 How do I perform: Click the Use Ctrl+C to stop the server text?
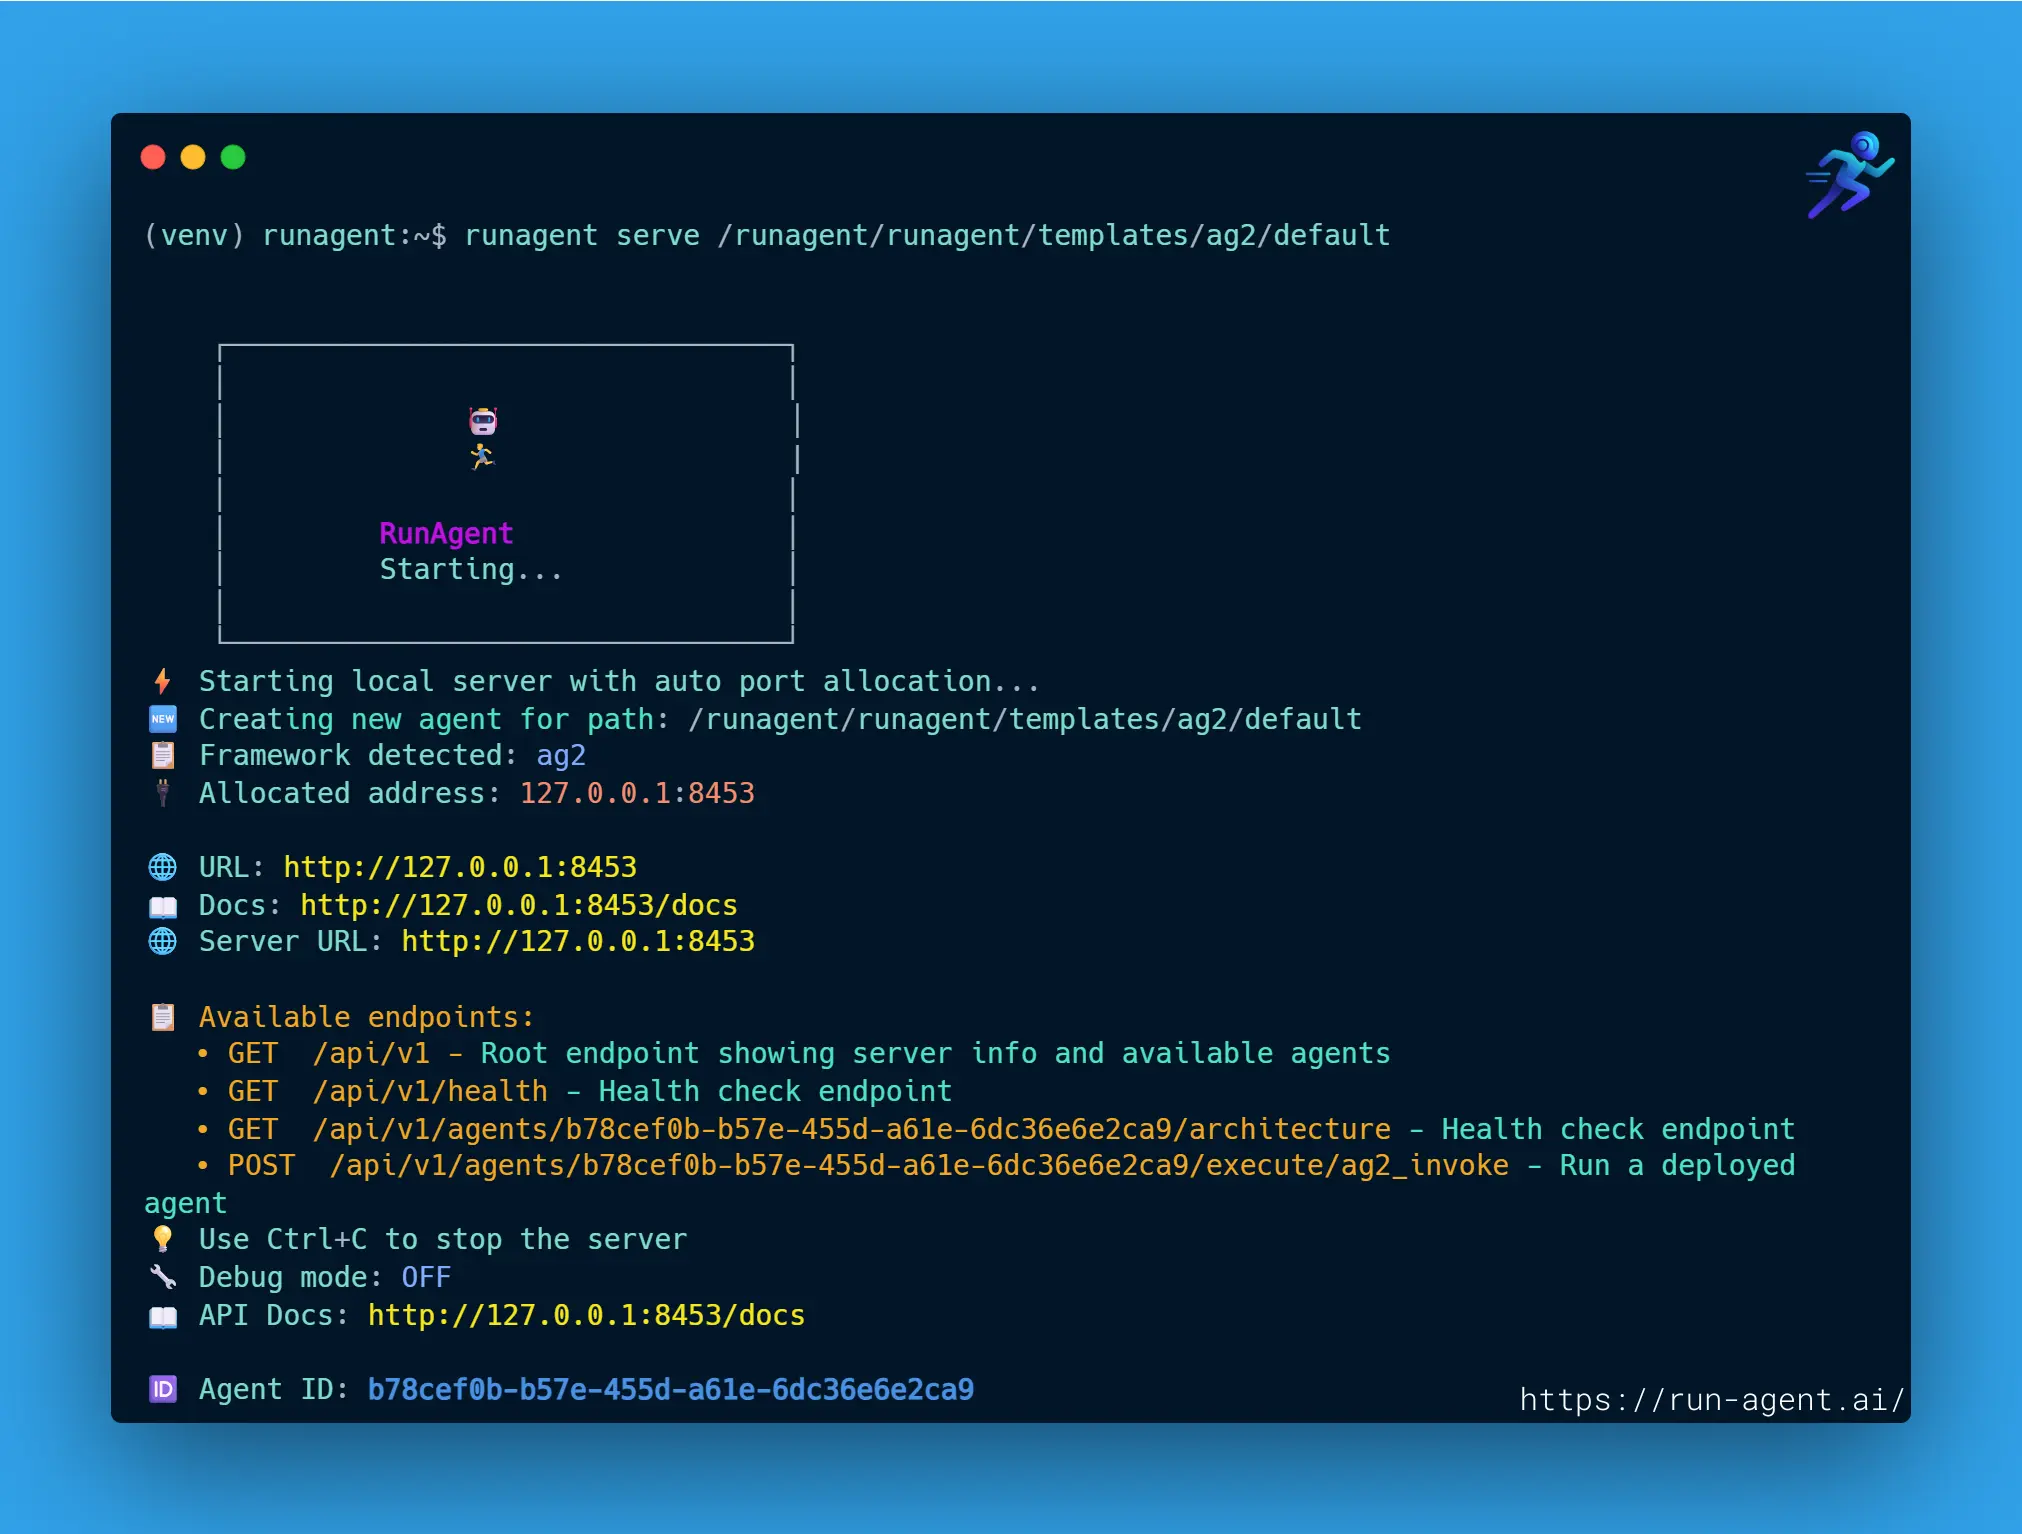443,1239
